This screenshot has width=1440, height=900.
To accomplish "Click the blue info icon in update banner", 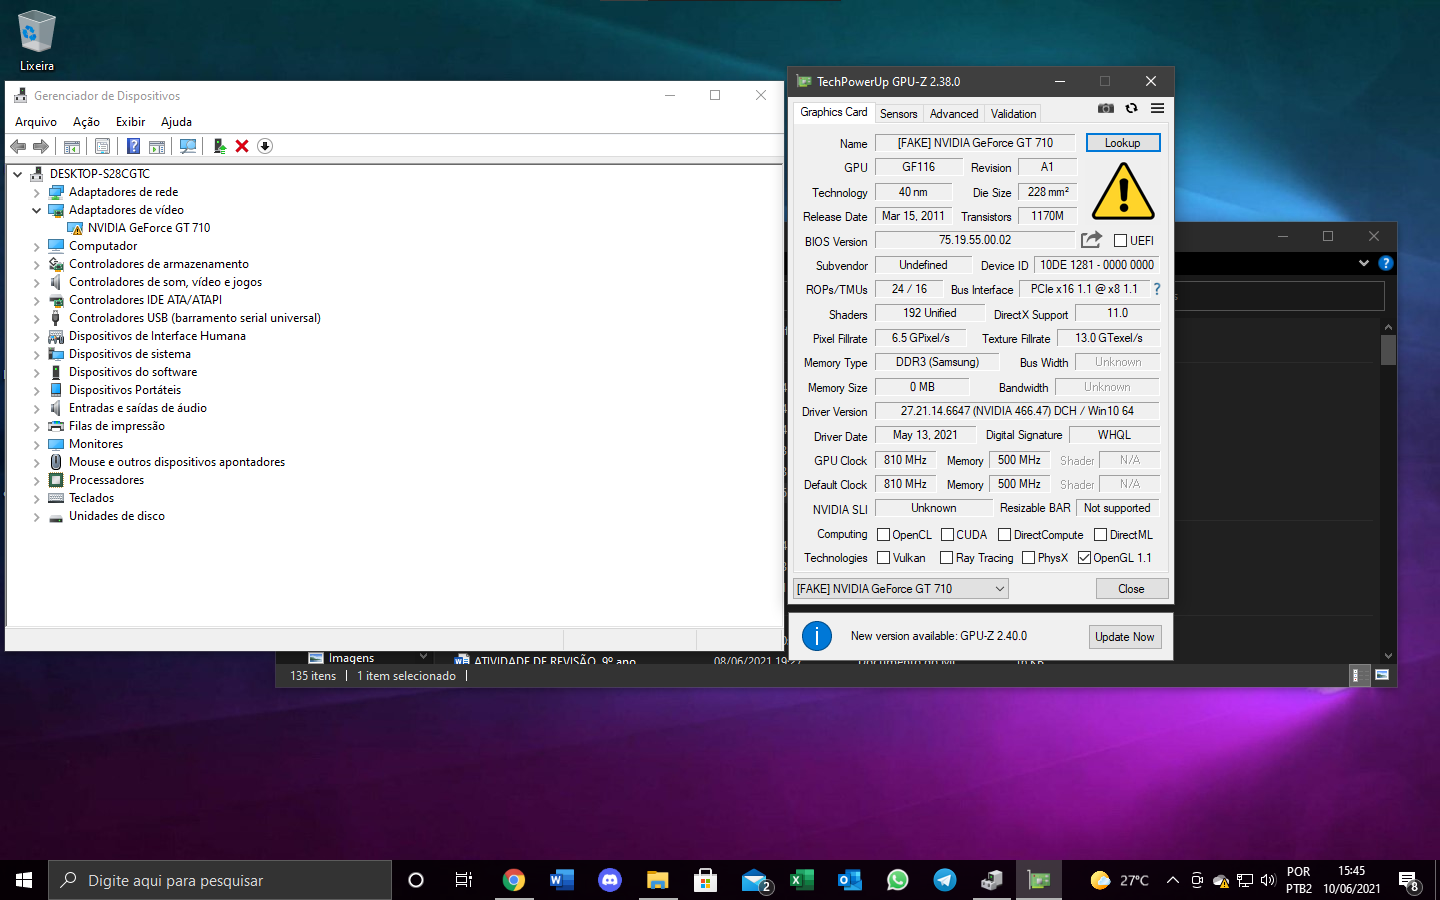I will 817,636.
